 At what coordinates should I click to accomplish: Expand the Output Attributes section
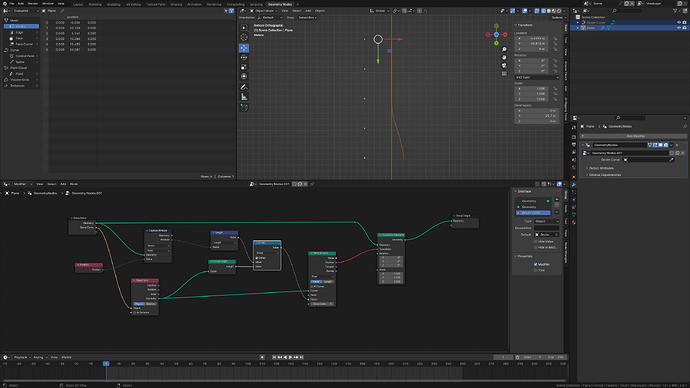(601, 168)
